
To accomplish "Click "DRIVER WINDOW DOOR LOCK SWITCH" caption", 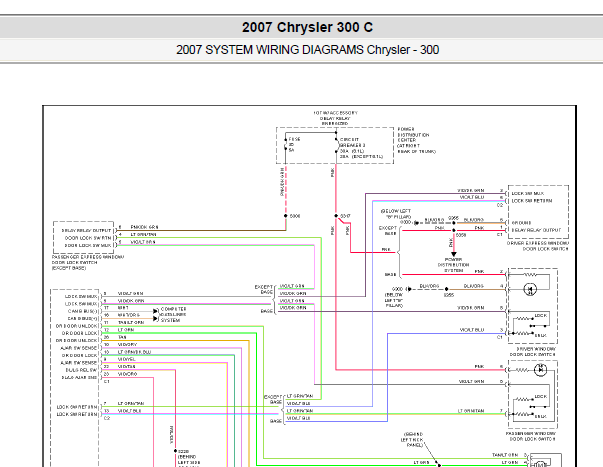I will point(533,352).
